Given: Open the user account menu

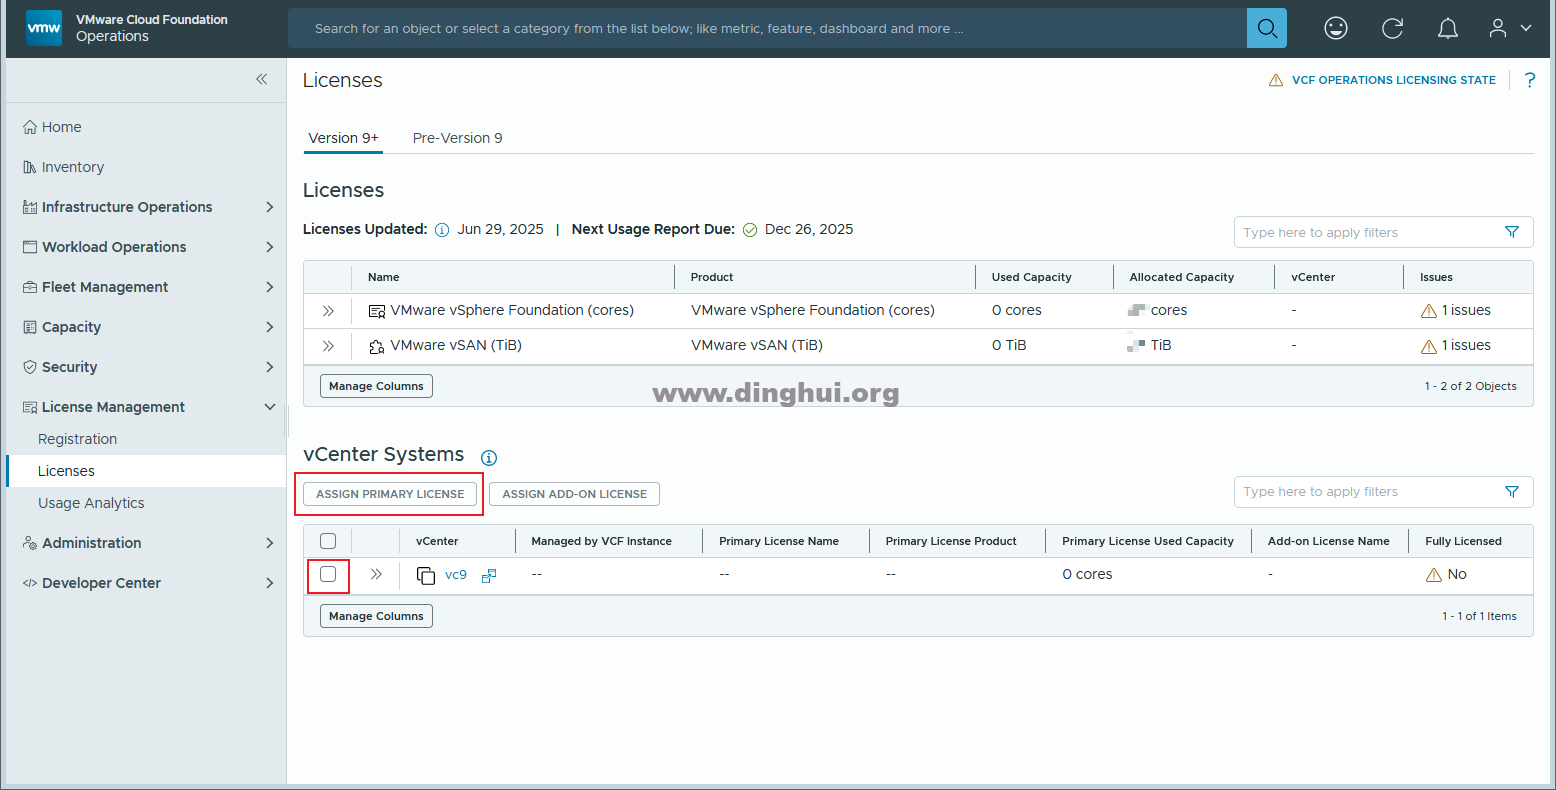Looking at the screenshot, I should [1509, 28].
